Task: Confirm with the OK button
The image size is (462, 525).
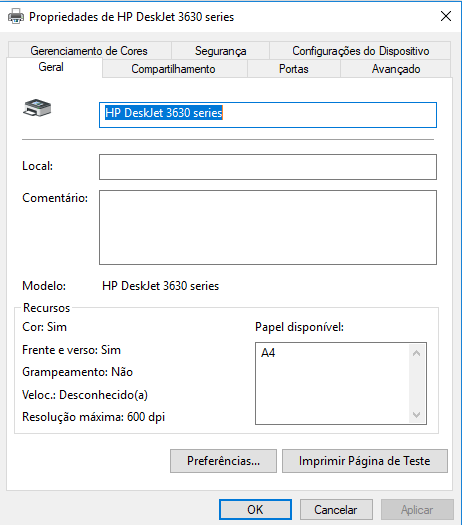Action: [255, 510]
